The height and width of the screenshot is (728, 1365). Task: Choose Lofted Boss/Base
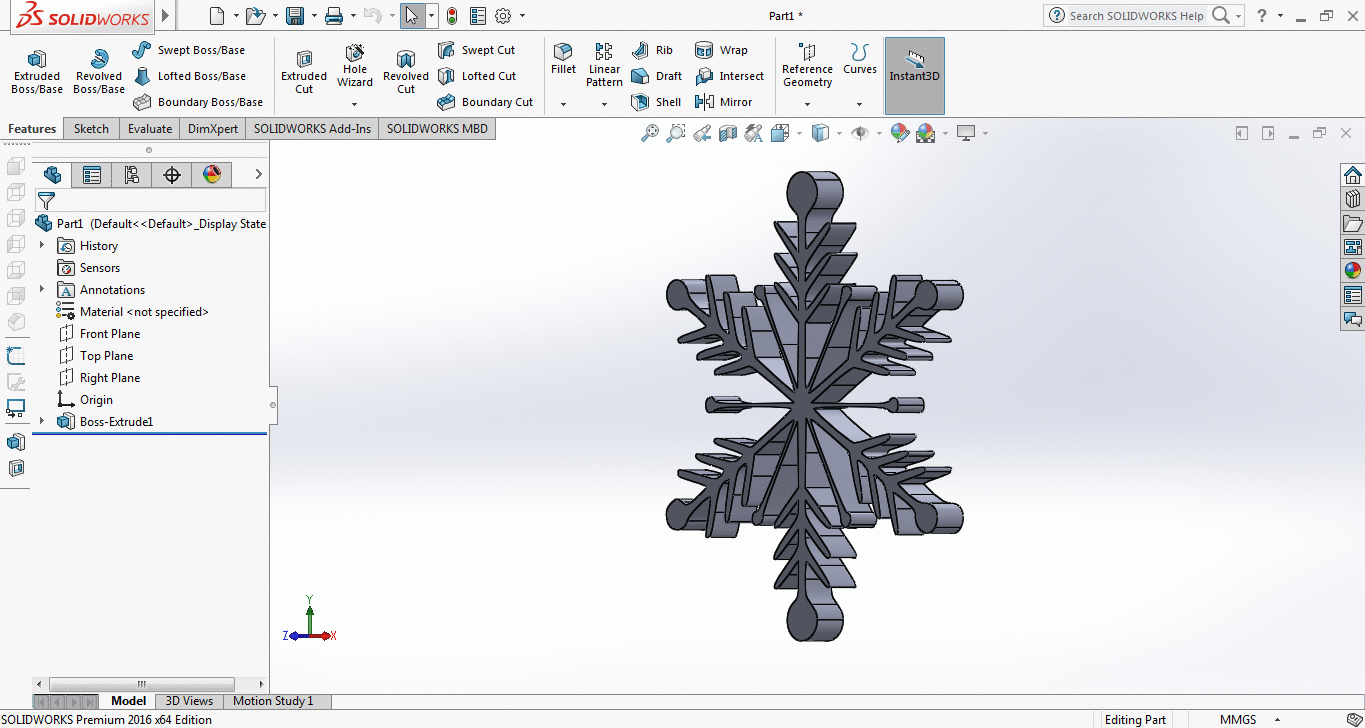point(189,76)
